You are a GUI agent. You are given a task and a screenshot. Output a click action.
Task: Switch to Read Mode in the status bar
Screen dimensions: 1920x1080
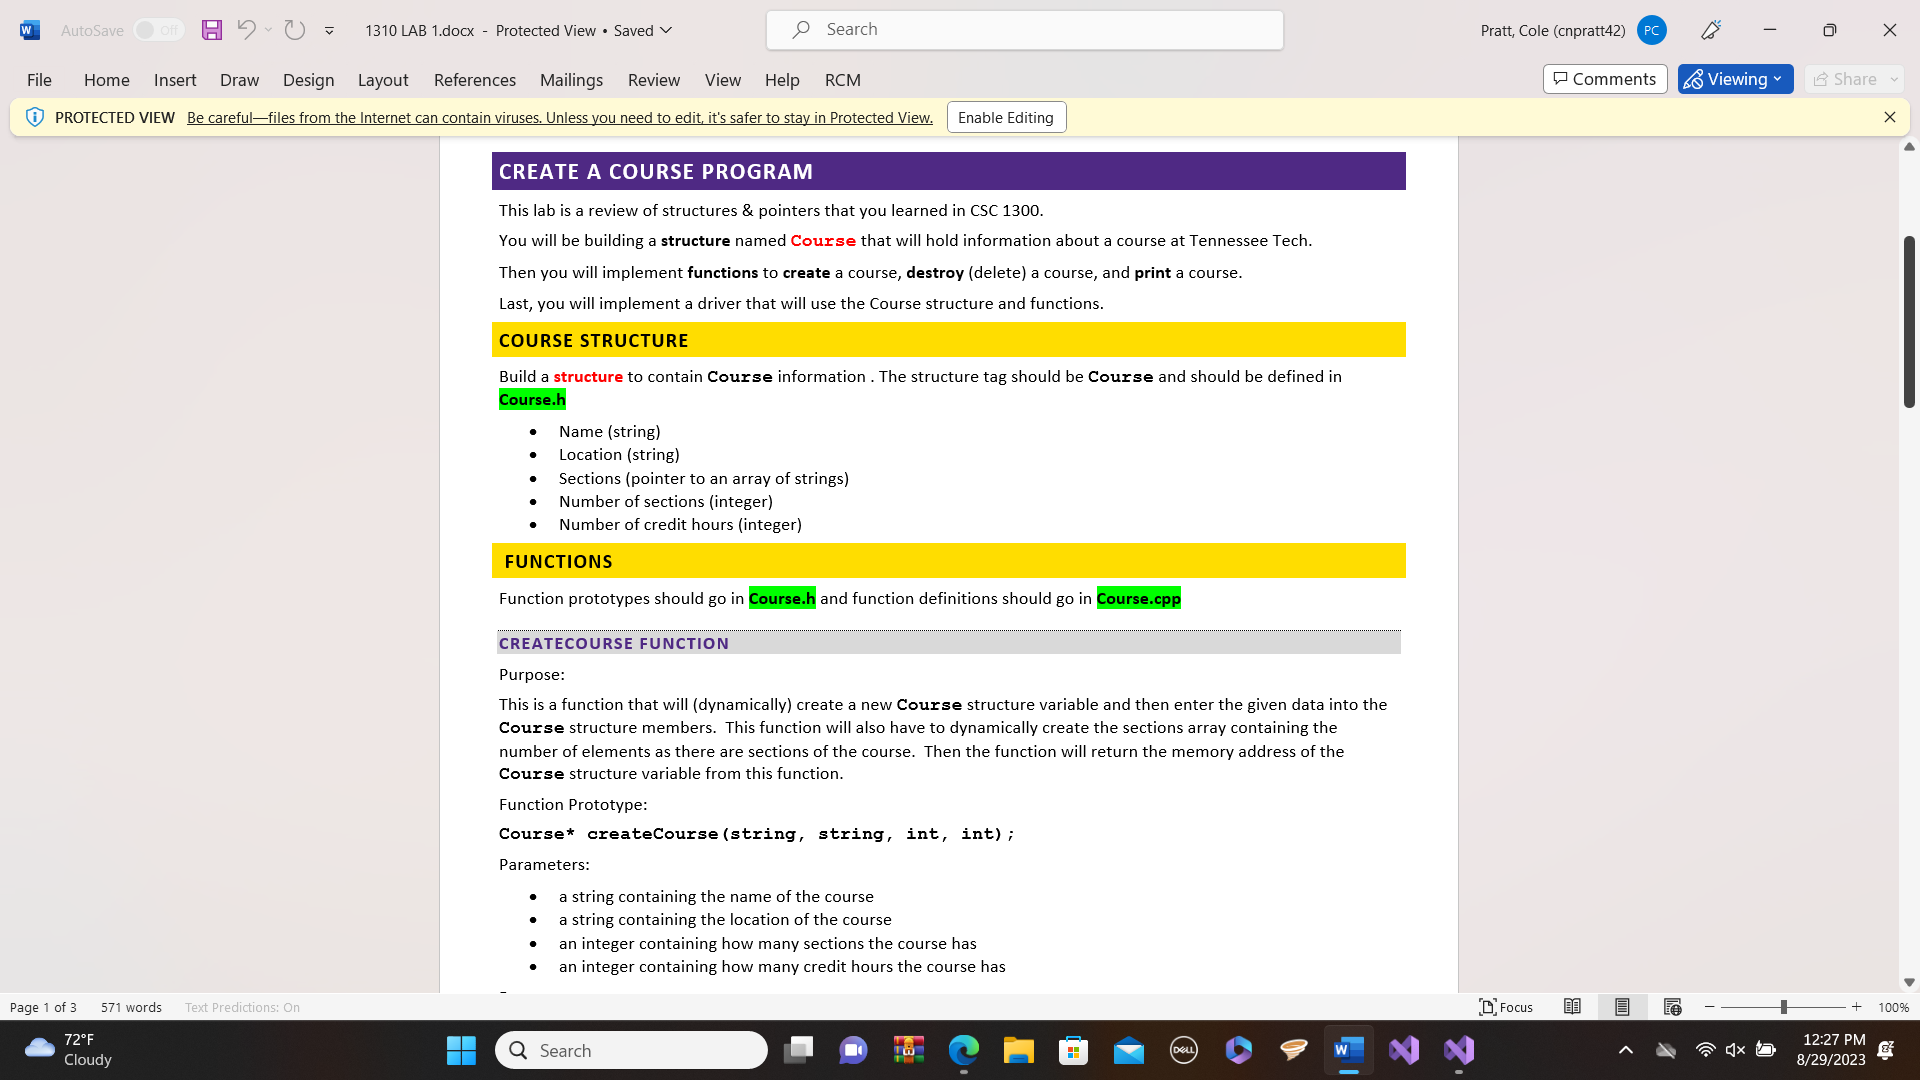[x=1572, y=1007]
